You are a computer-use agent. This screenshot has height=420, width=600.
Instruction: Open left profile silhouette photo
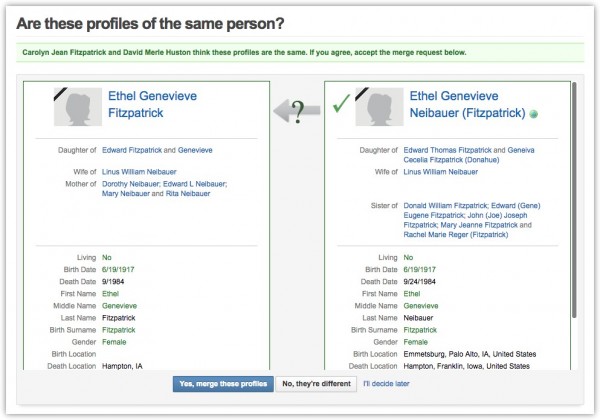[78, 107]
